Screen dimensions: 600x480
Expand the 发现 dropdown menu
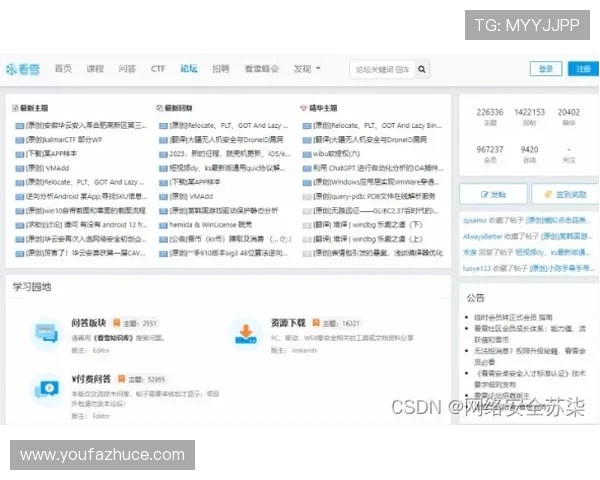point(307,69)
